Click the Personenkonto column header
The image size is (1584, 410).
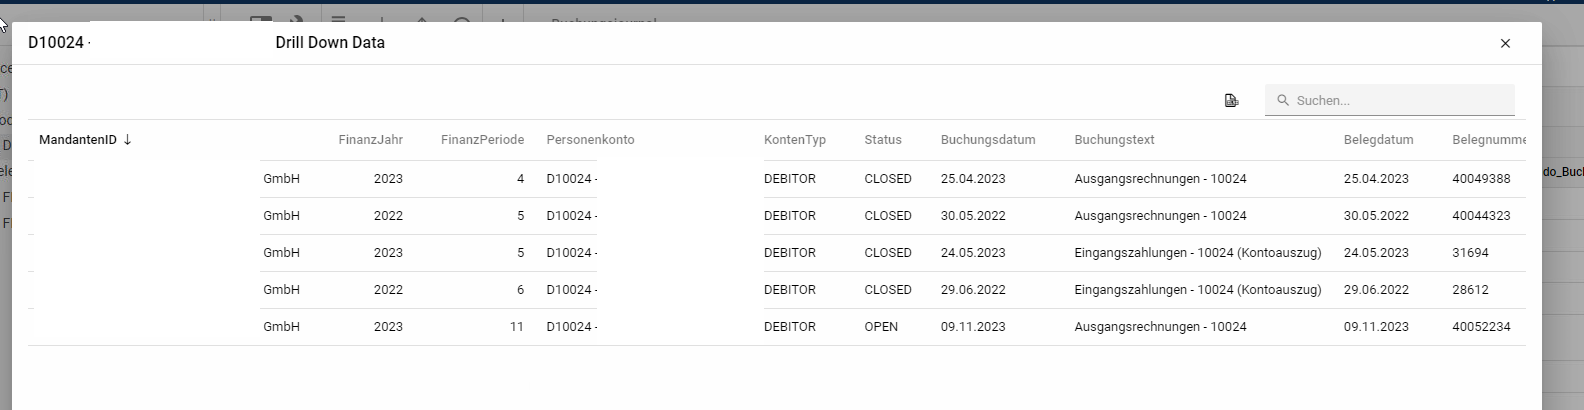coord(590,140)
